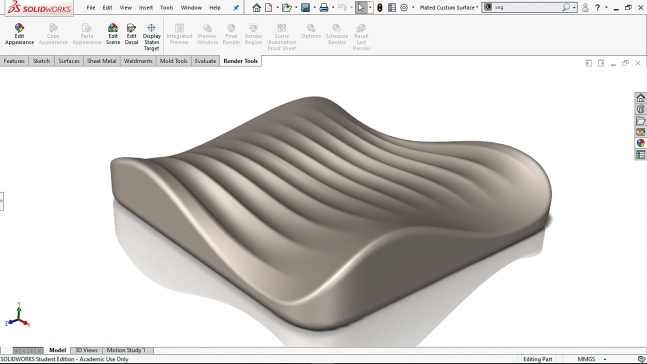Open the 3D Views tab
Viewport: 647px width, 364px height.
[x=86, y=350]
